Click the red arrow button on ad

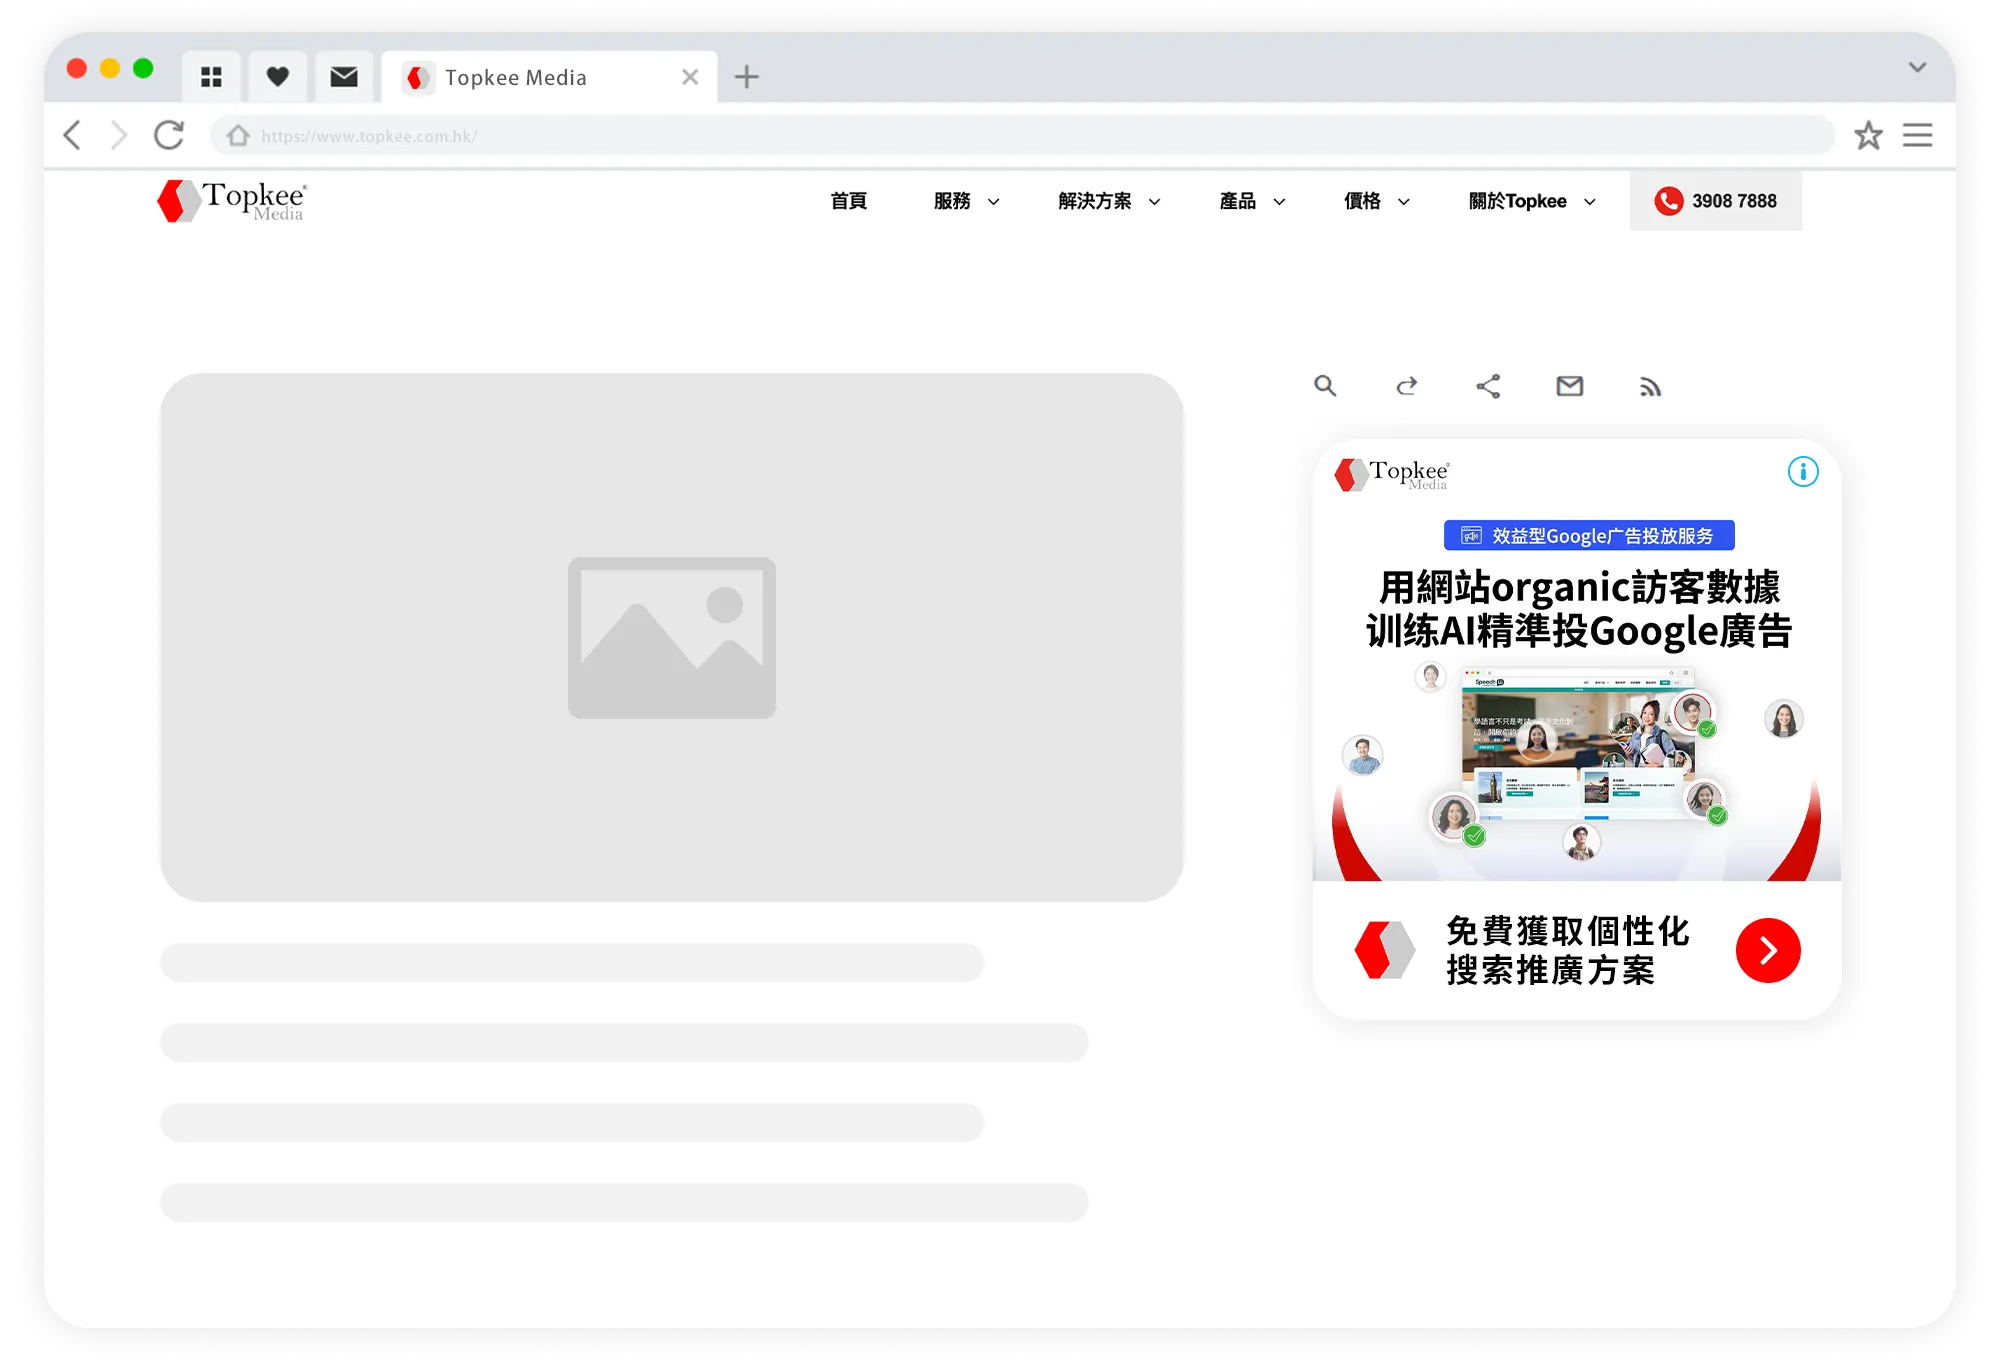click(1767, 950)
